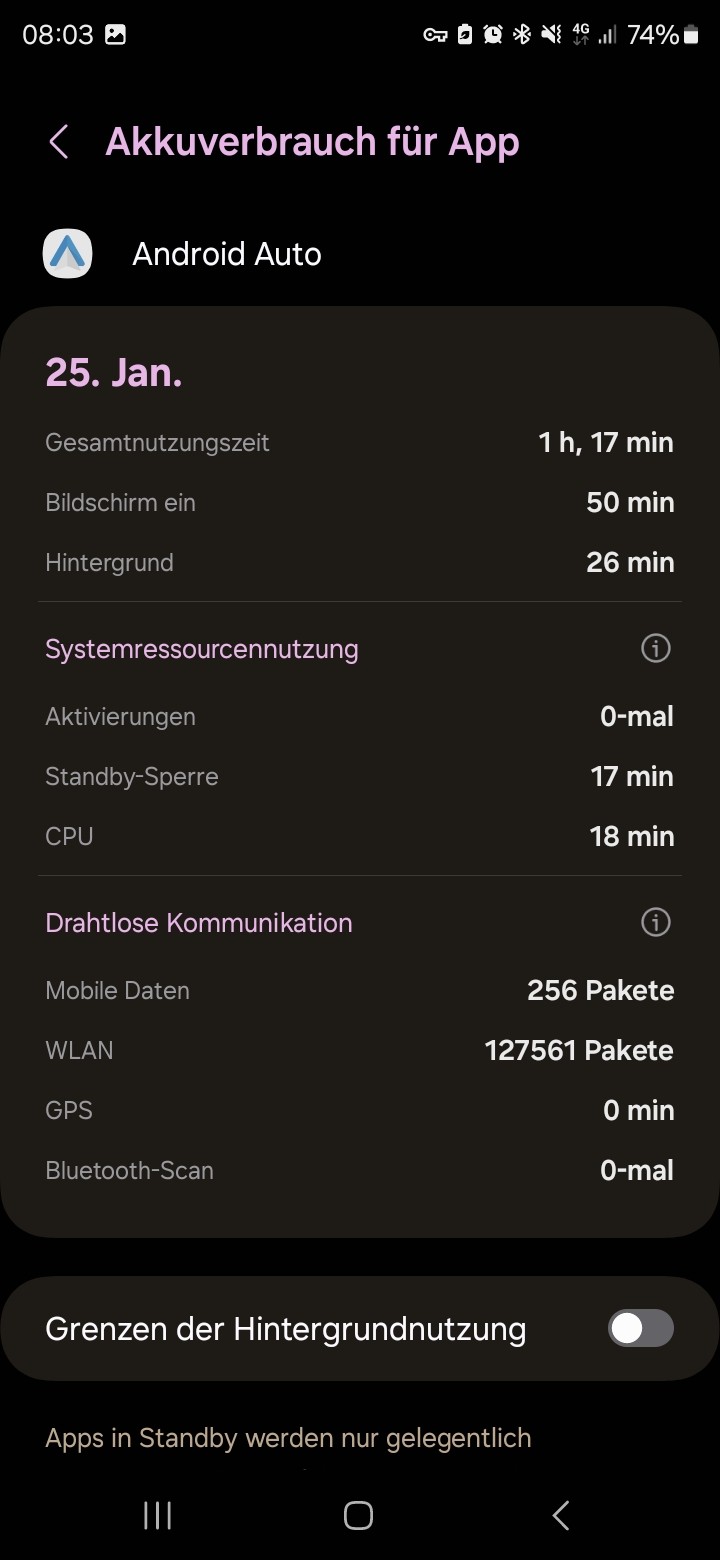720x1560 pixels.
Task: Tap the back arrow next to Akkuverbrauch für App
Action: click(x=59, y=142)
